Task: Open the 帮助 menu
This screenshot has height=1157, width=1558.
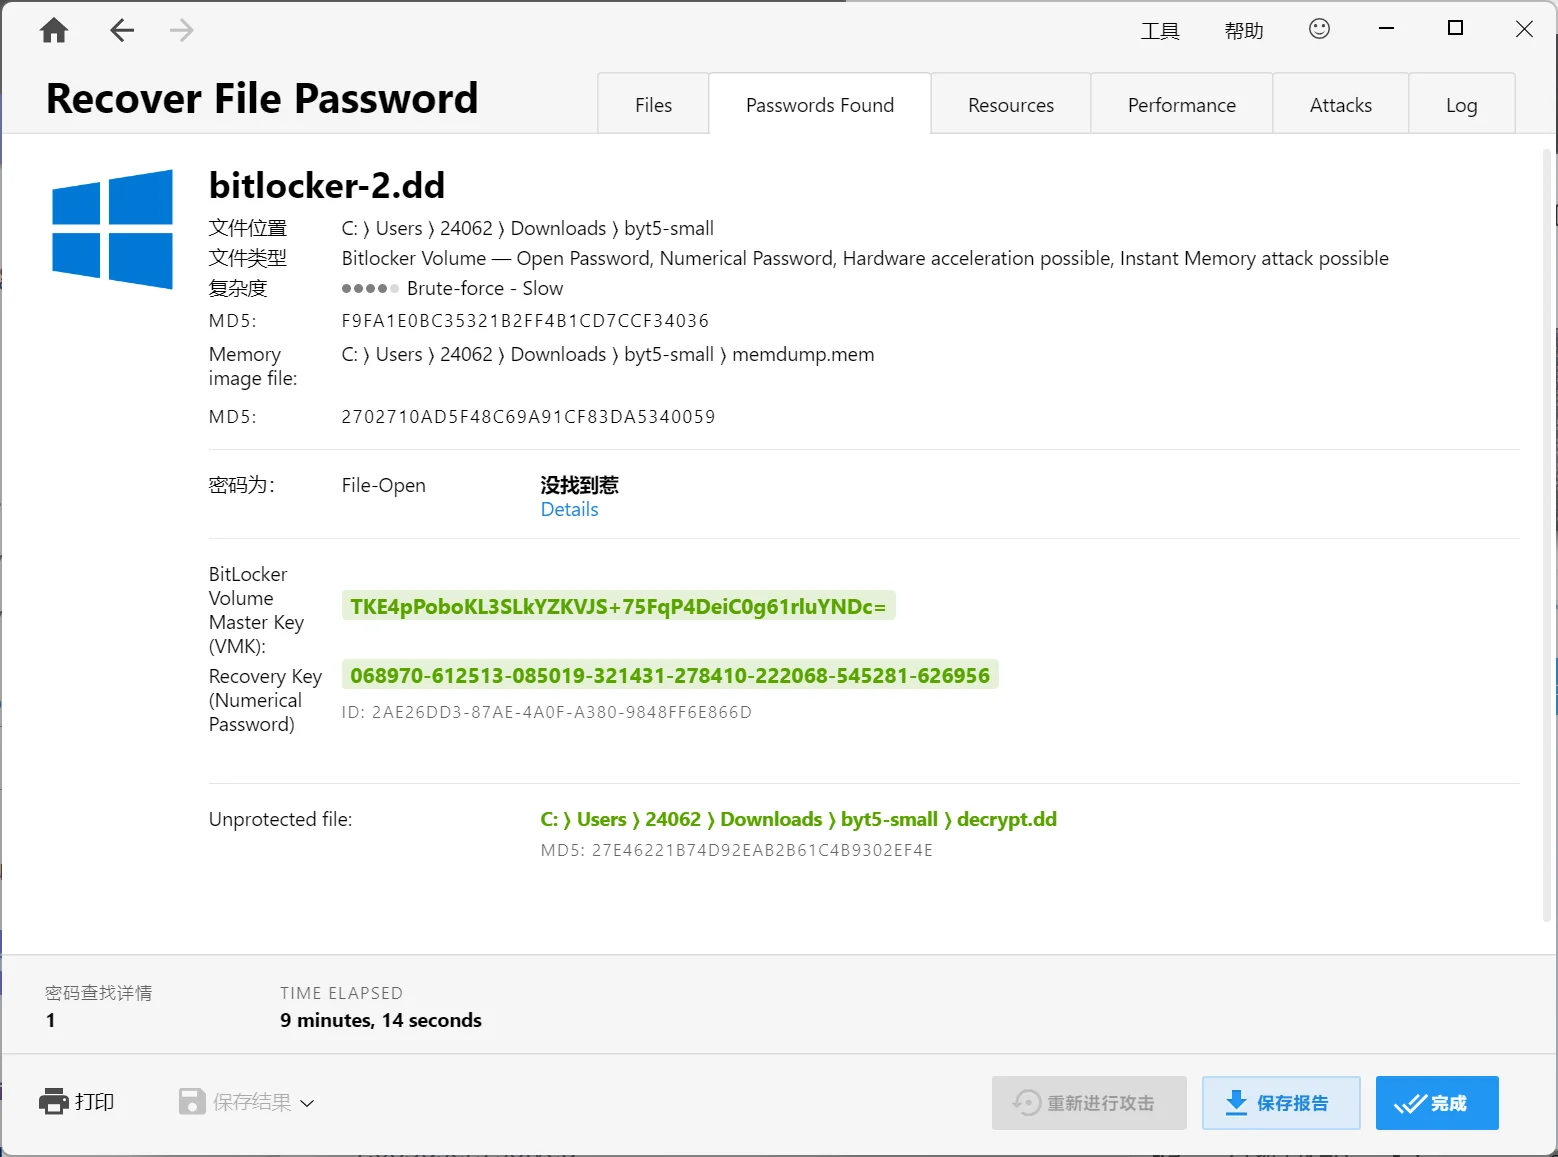Action: [x=1244, y=31]
